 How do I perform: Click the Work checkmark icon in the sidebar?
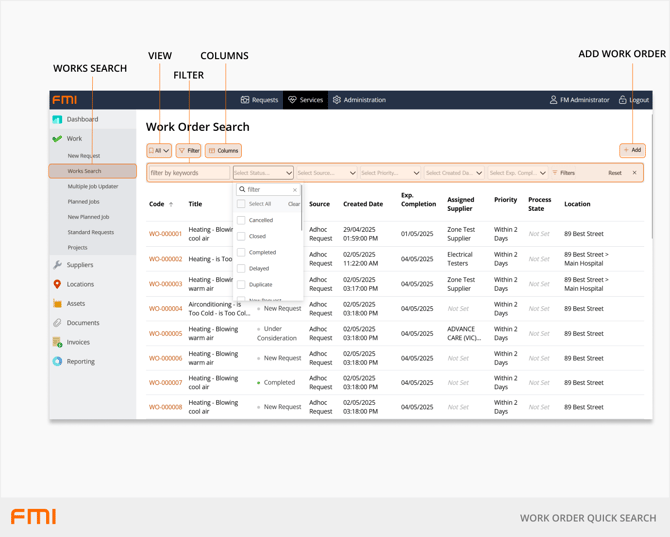tap(57, 138)
